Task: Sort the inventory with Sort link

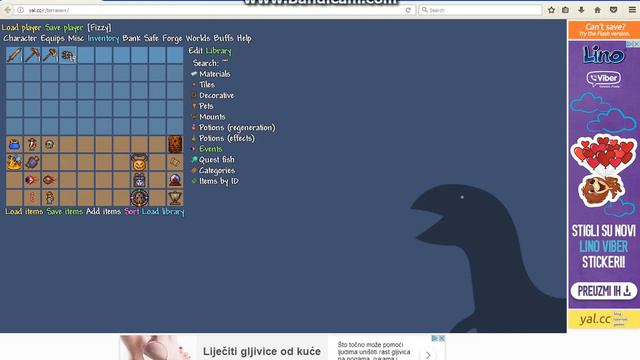Action: click(131, 211)
